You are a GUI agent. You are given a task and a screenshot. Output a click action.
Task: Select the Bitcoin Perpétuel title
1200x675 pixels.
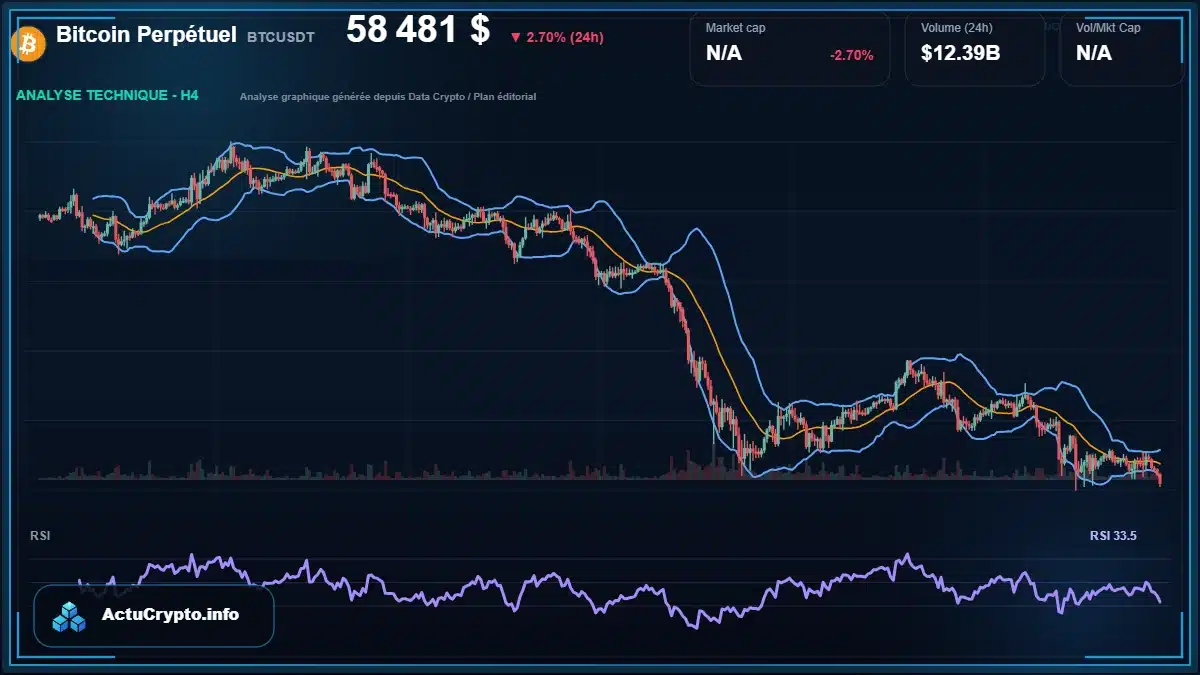point(146,35)
